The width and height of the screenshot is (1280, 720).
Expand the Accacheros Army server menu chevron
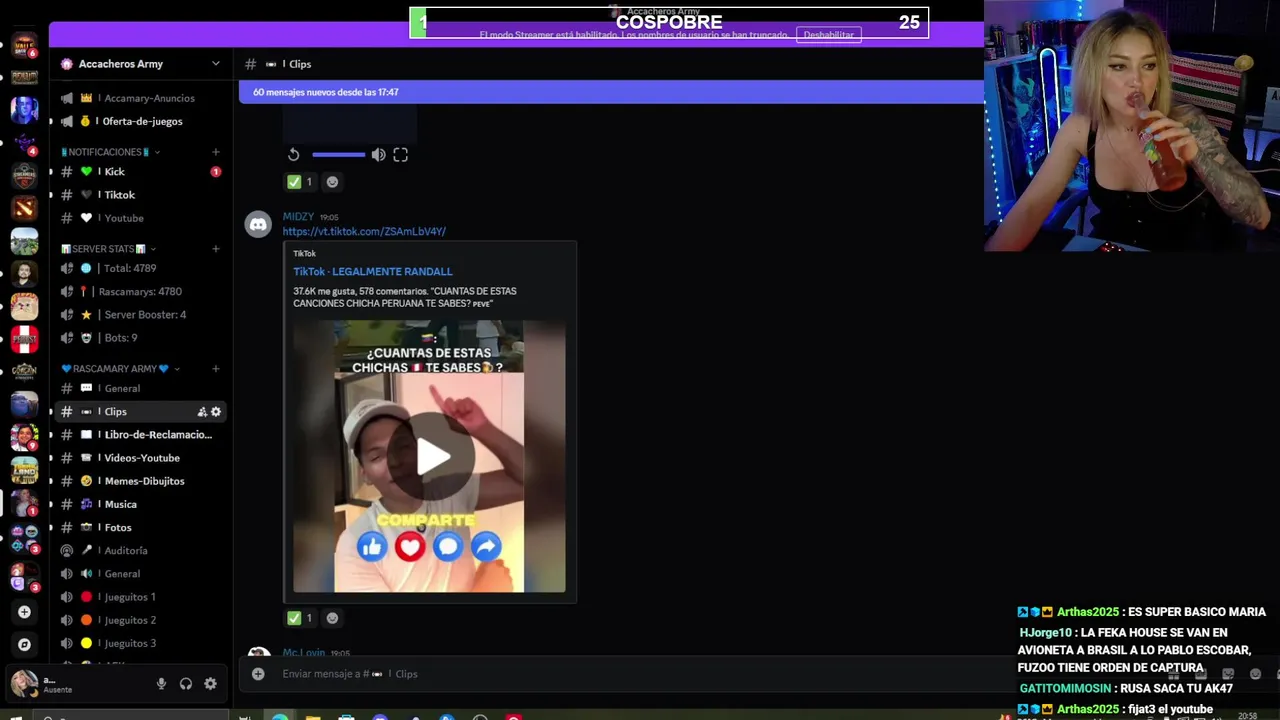click(216, 64)
